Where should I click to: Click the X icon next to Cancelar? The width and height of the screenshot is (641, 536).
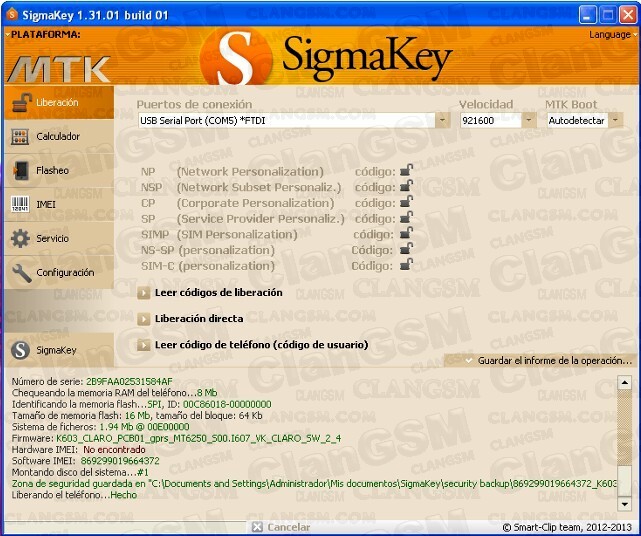pos(257,527)
